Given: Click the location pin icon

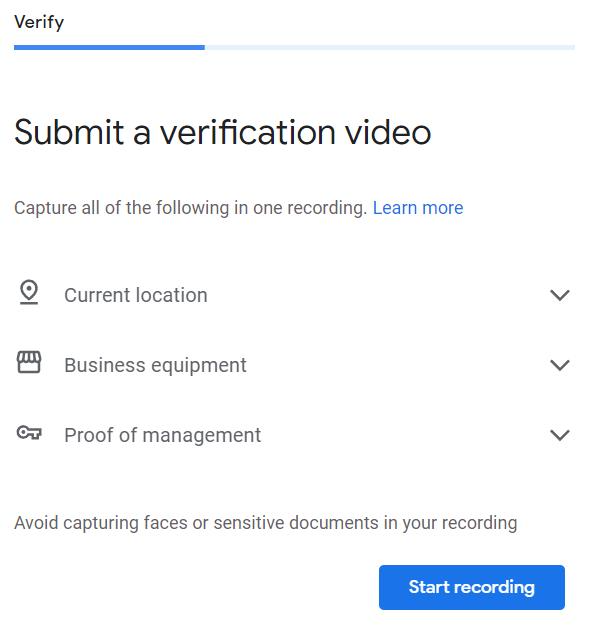Looking at the screenshot, I should tap(29, 293).
